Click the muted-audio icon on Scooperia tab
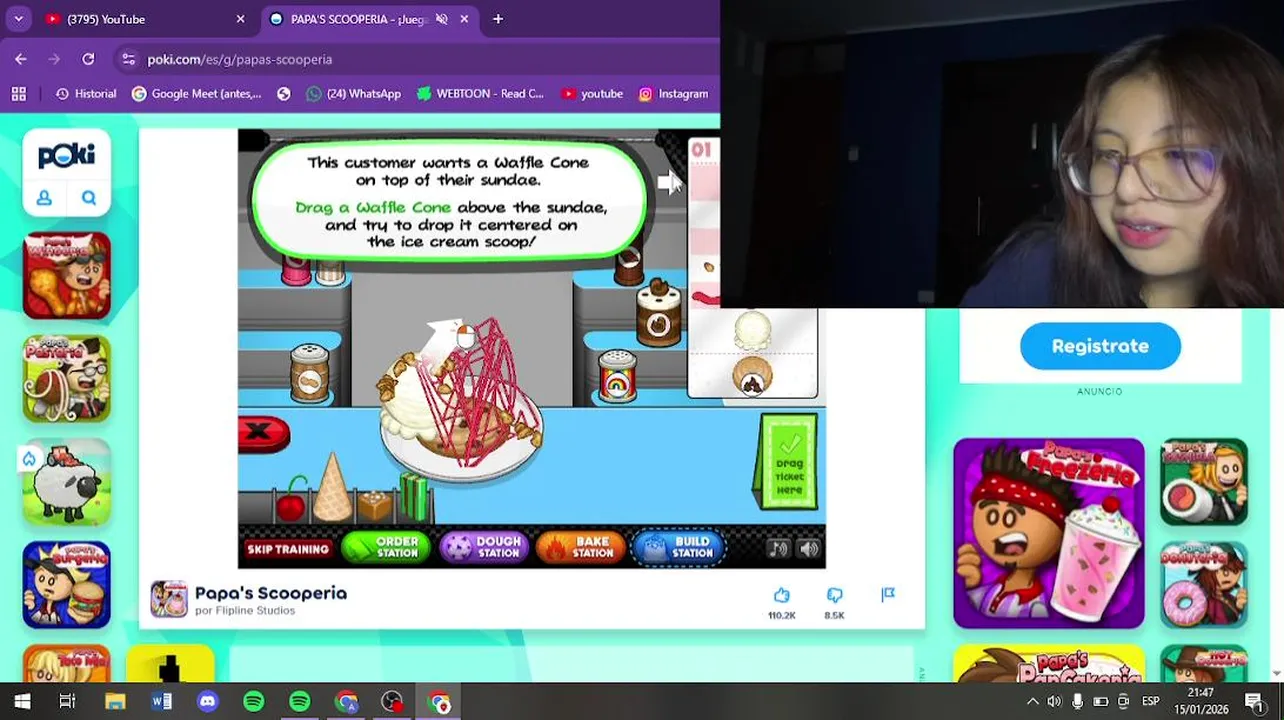The width and height of the screenshot is (1284, 720). (x=441, y=19)
